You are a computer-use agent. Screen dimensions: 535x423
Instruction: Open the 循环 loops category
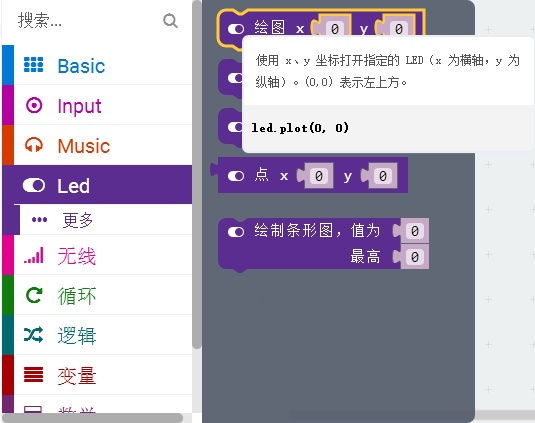pyautogui.click(x=97, y=295)
